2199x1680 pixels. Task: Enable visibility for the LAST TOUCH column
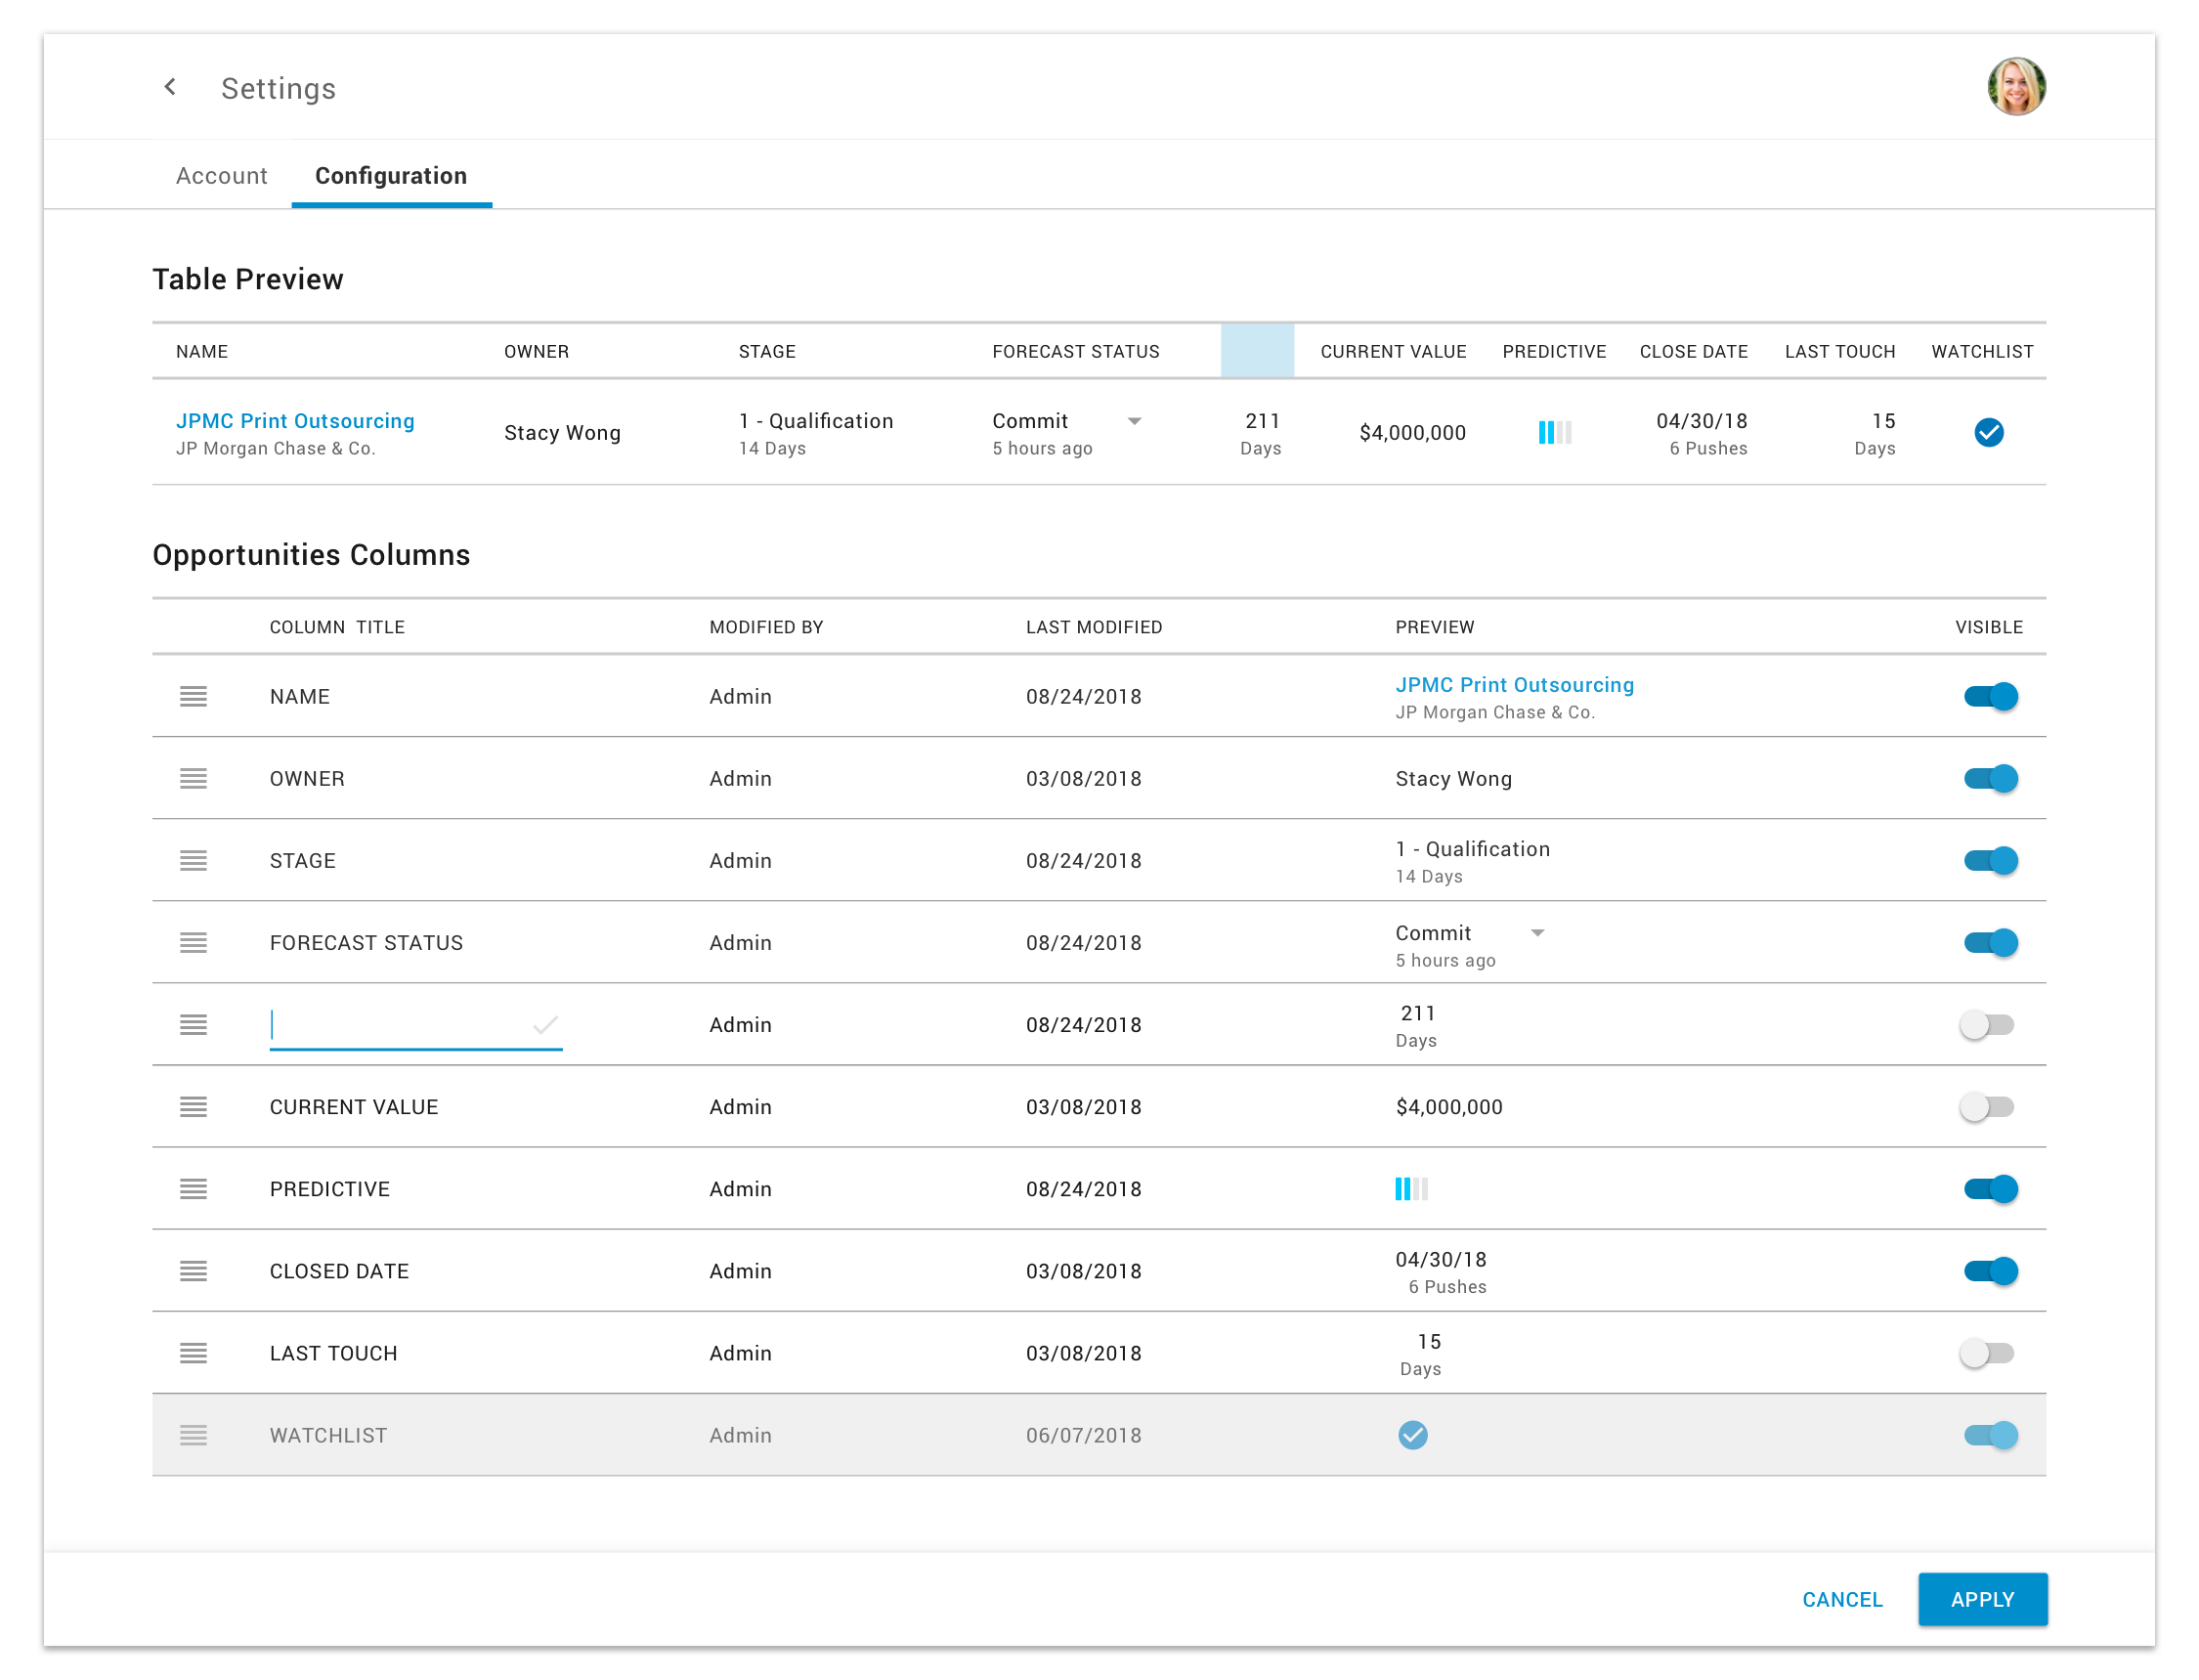click(1990, 1353)
